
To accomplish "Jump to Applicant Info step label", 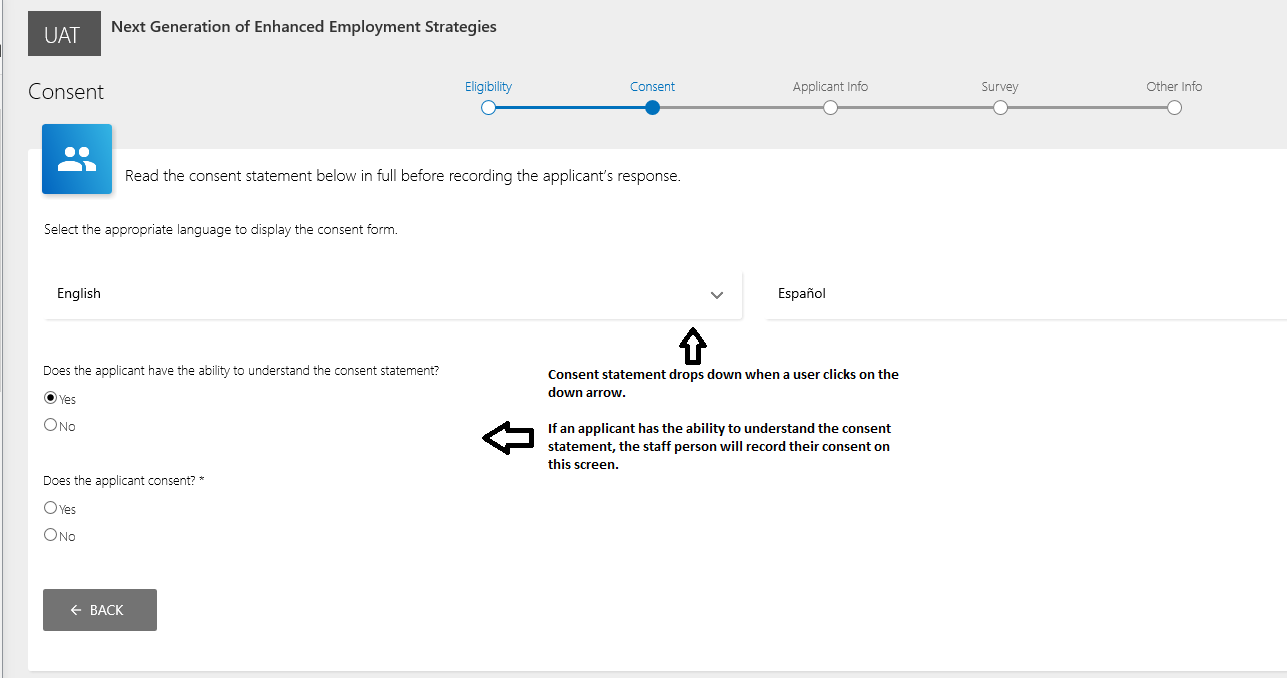I will tap(830, 87).
